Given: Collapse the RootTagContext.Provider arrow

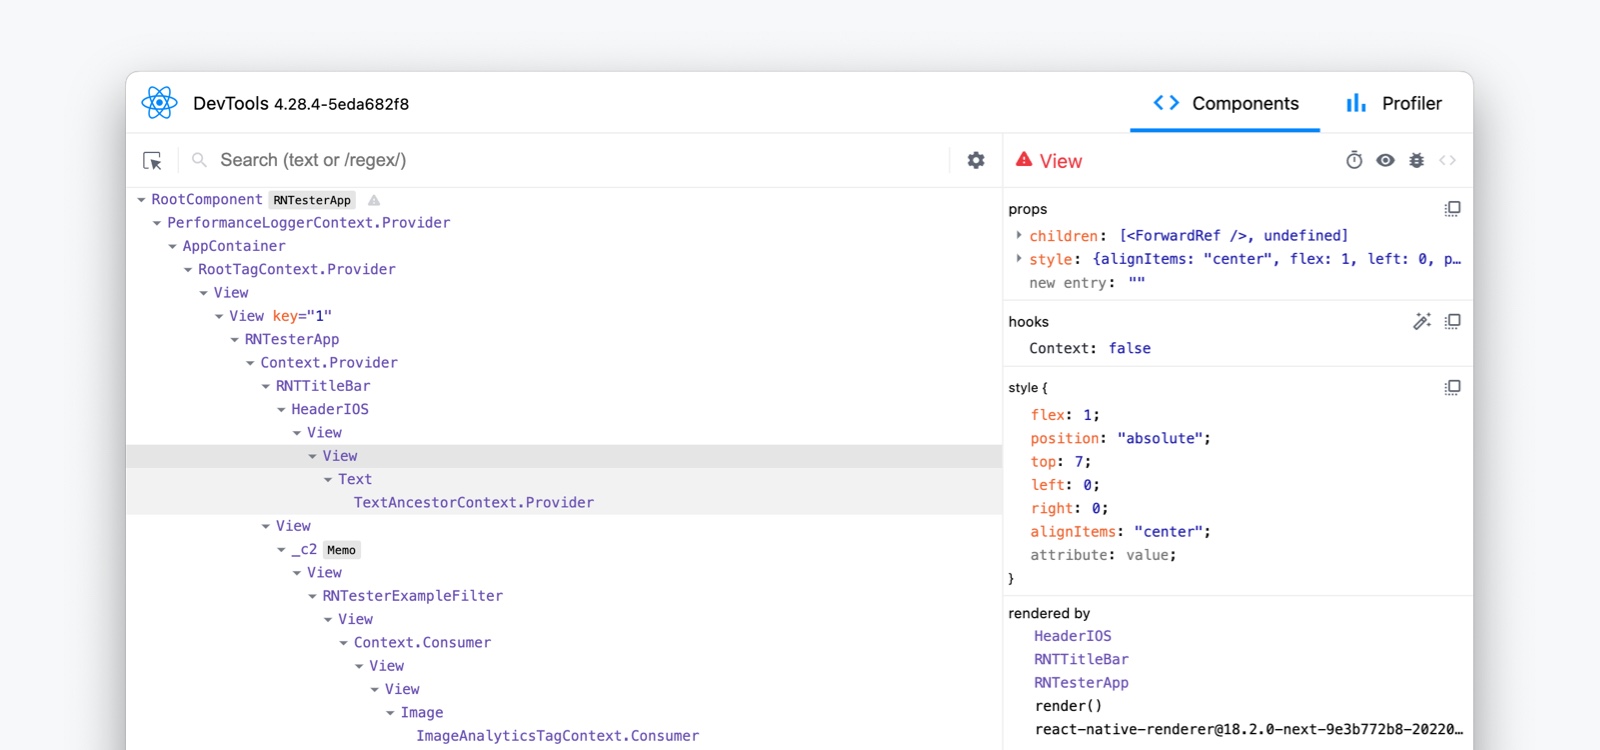Looking at the screenshot, I should pyautogui.click(x=188, y=270).
